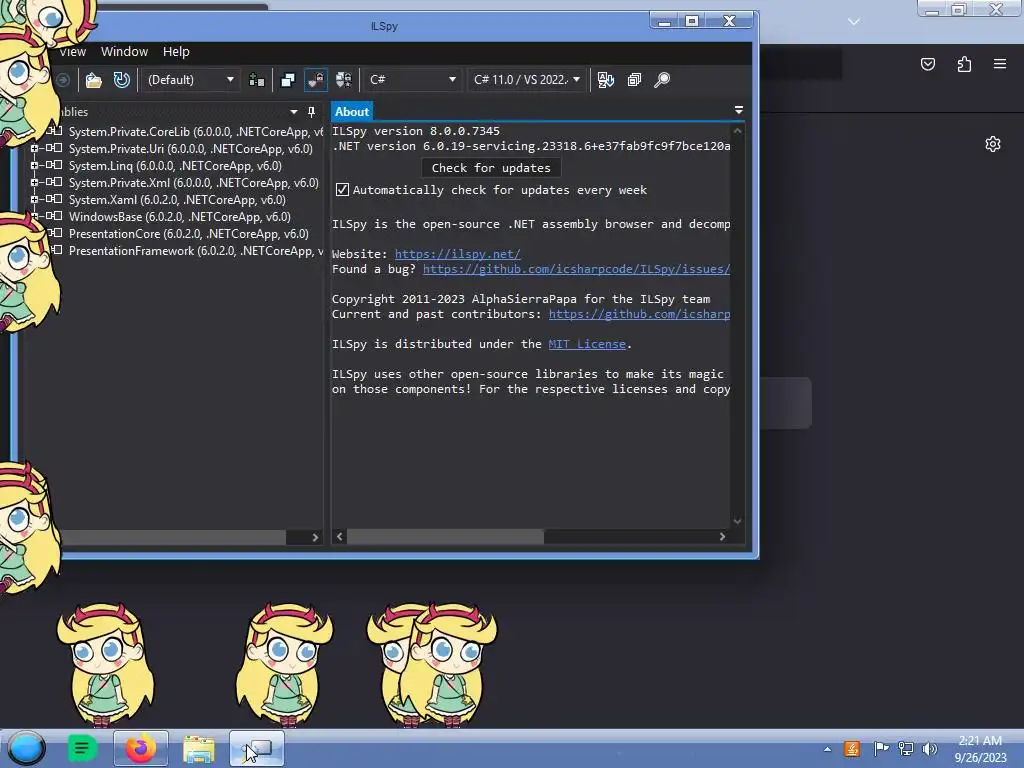
Task: Open the green chat app on taskbar
Action: click(x=82, y=748)
